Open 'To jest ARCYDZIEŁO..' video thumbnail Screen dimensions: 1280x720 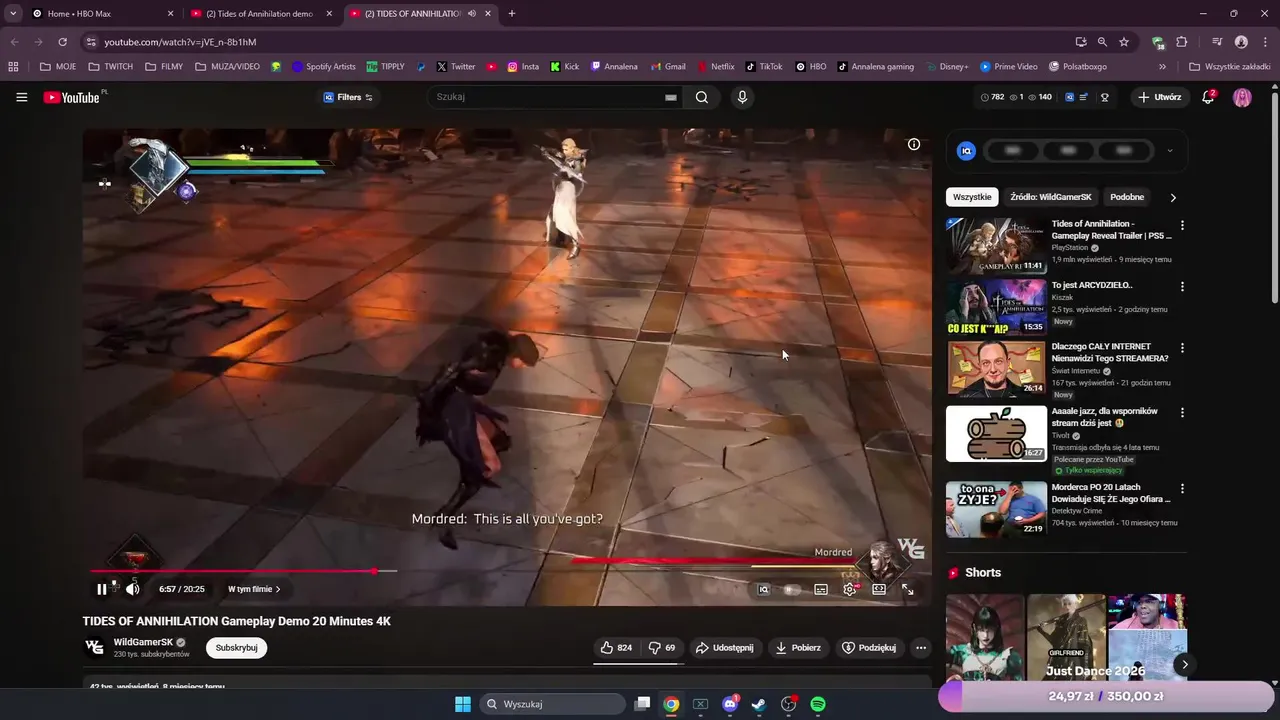996,307
